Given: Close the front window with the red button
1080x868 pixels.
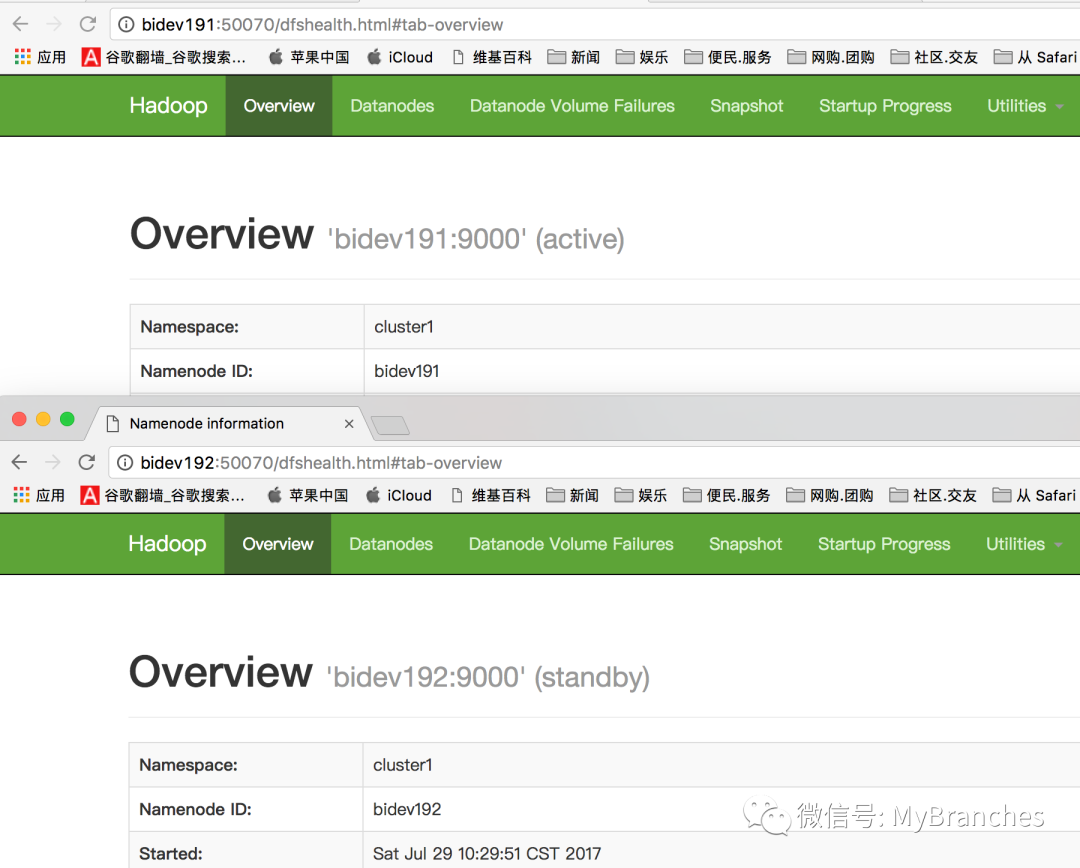Looking at the screenshot, I should (19, 419).
